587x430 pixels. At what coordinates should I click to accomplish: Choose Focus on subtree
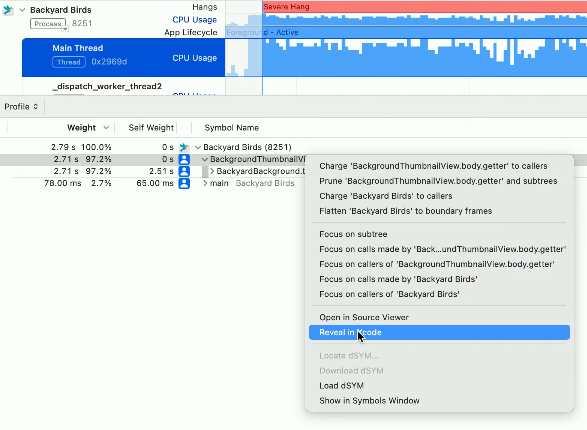(439, 234)
